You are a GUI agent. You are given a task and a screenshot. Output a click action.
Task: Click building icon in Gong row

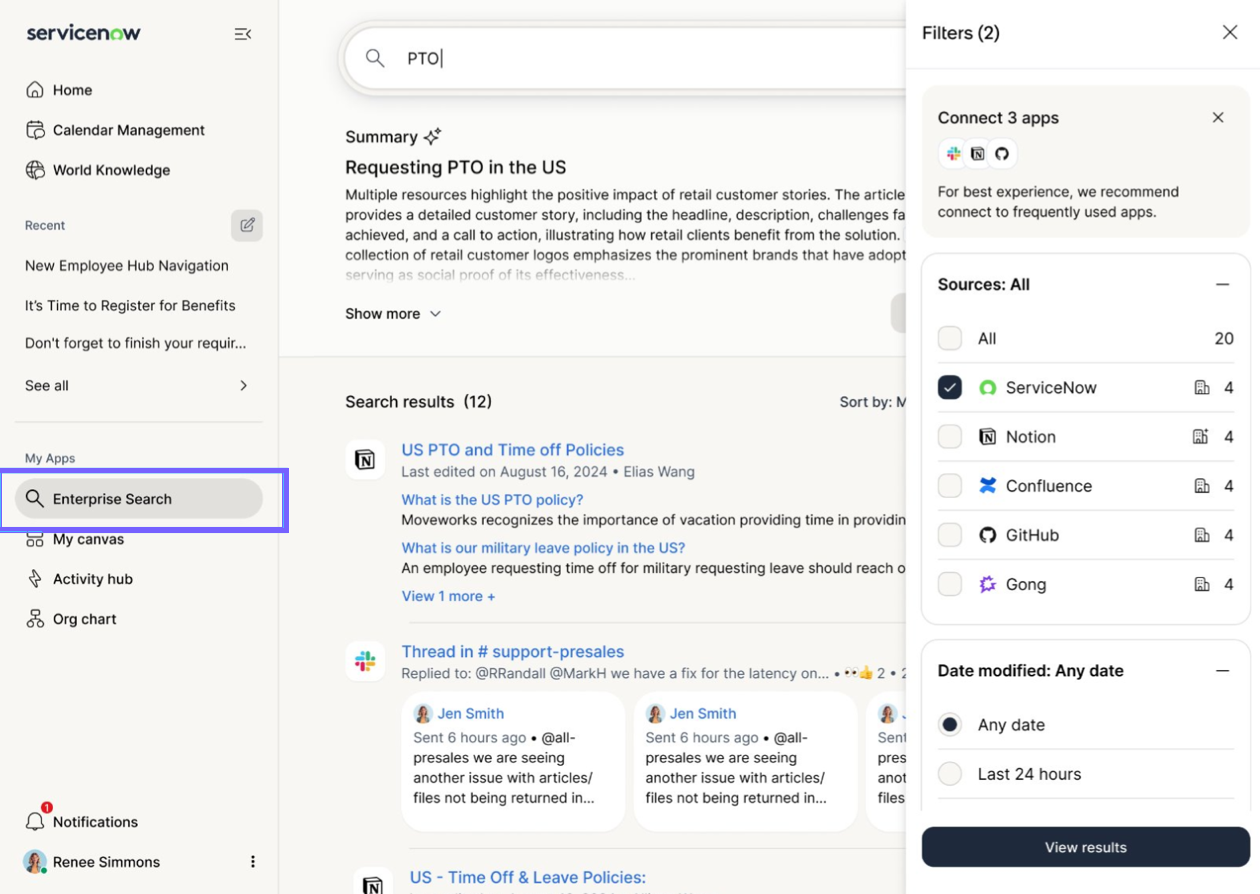coord(1202,584)
